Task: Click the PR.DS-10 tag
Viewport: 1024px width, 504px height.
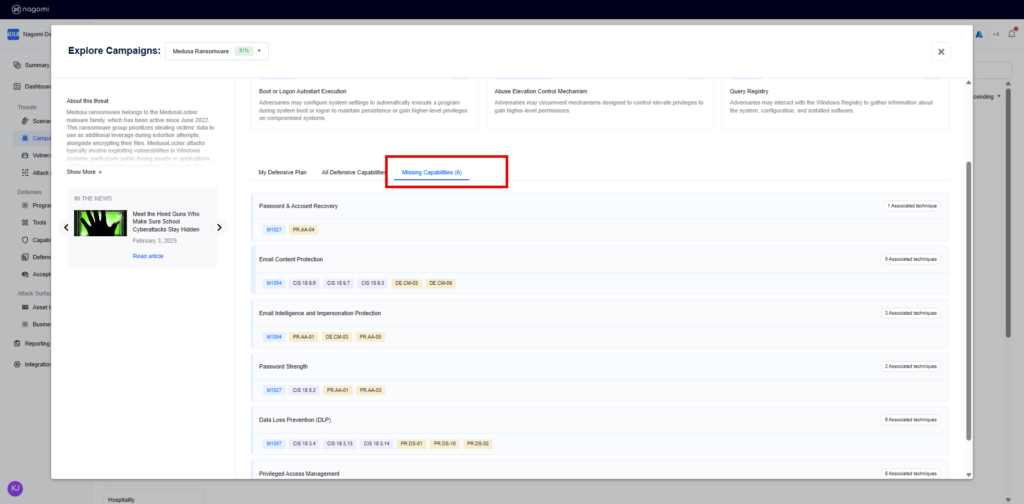Action: tap(445, 444)
